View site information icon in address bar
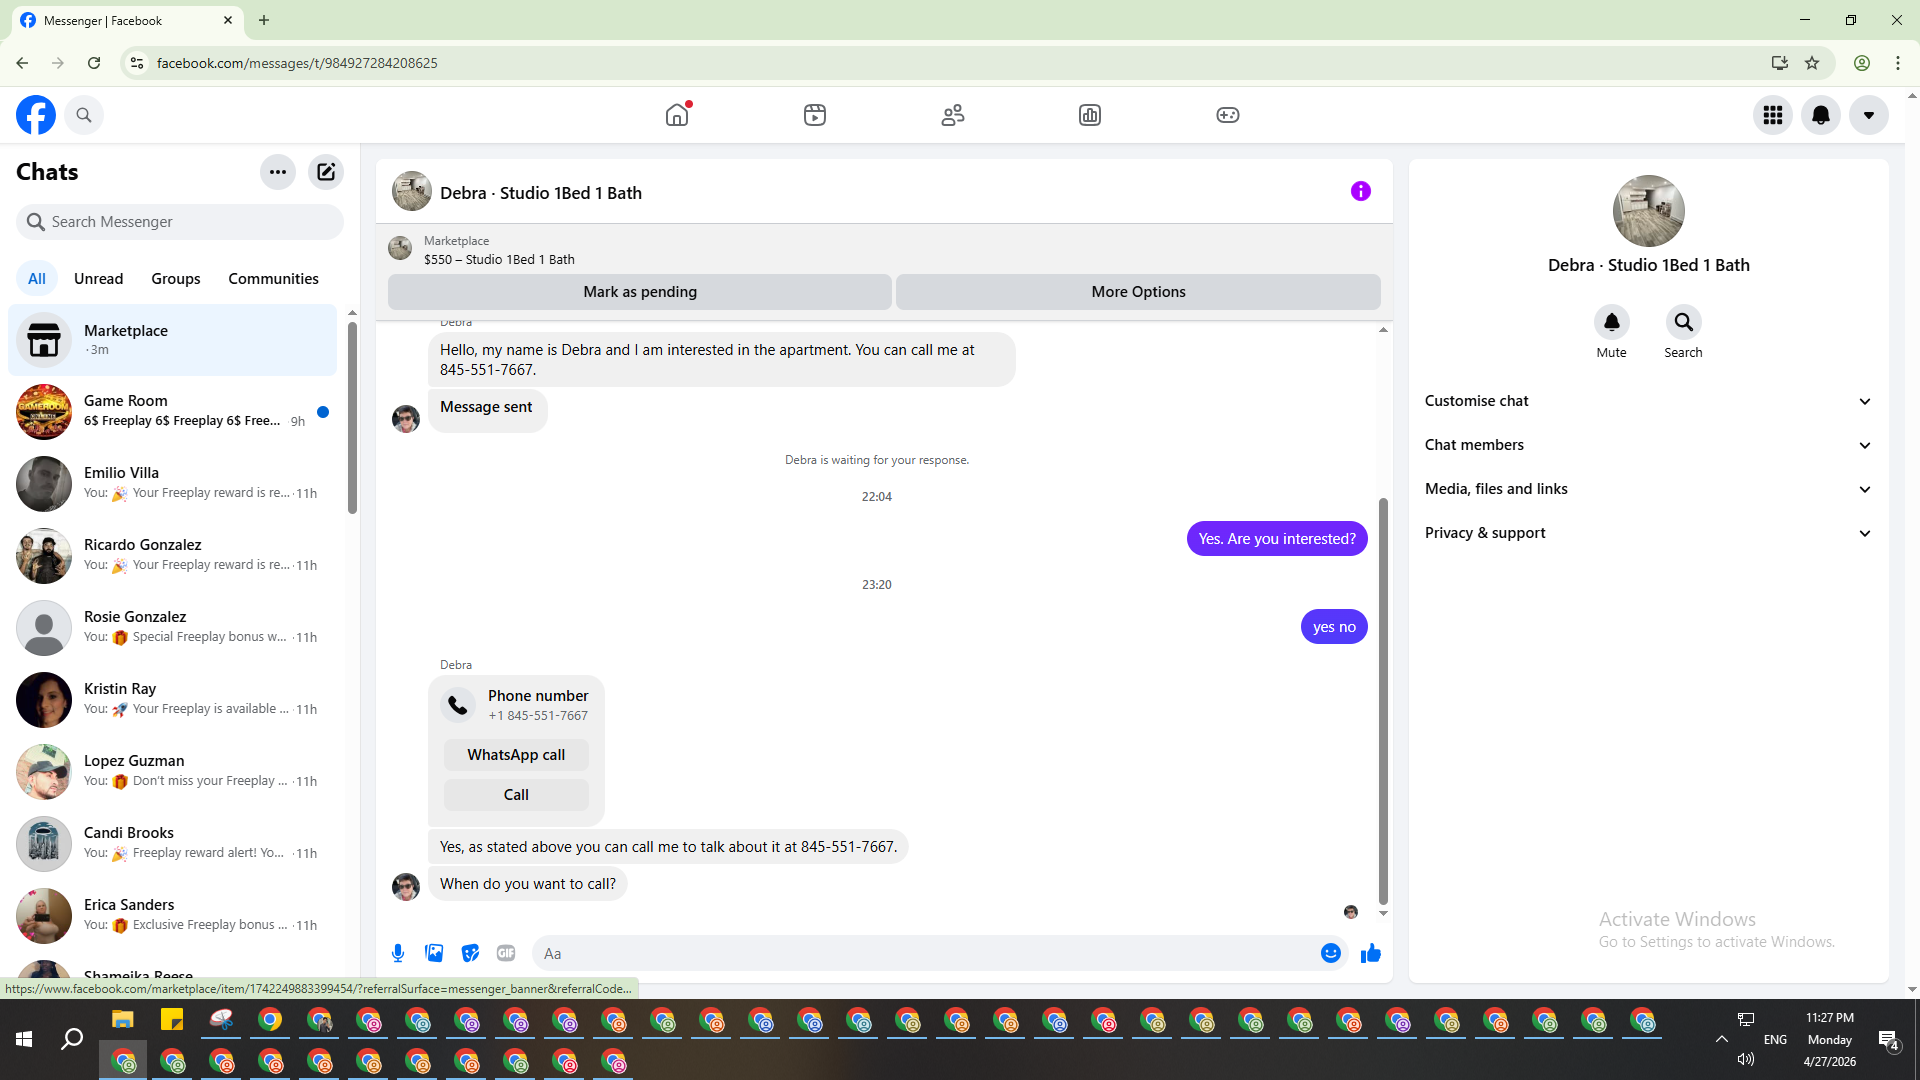This screenshot has width=1920, height=1080. (x=137, y=63)
